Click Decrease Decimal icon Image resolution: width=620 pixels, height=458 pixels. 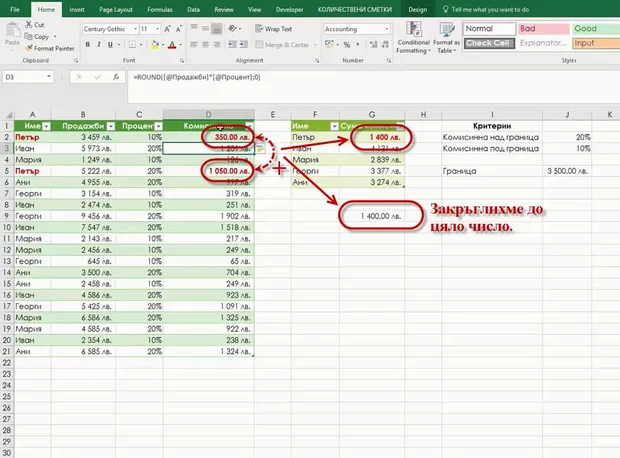pos(385,45)
